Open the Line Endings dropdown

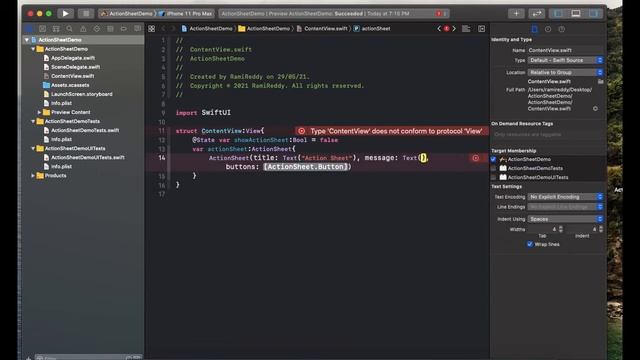click(565, 207)
